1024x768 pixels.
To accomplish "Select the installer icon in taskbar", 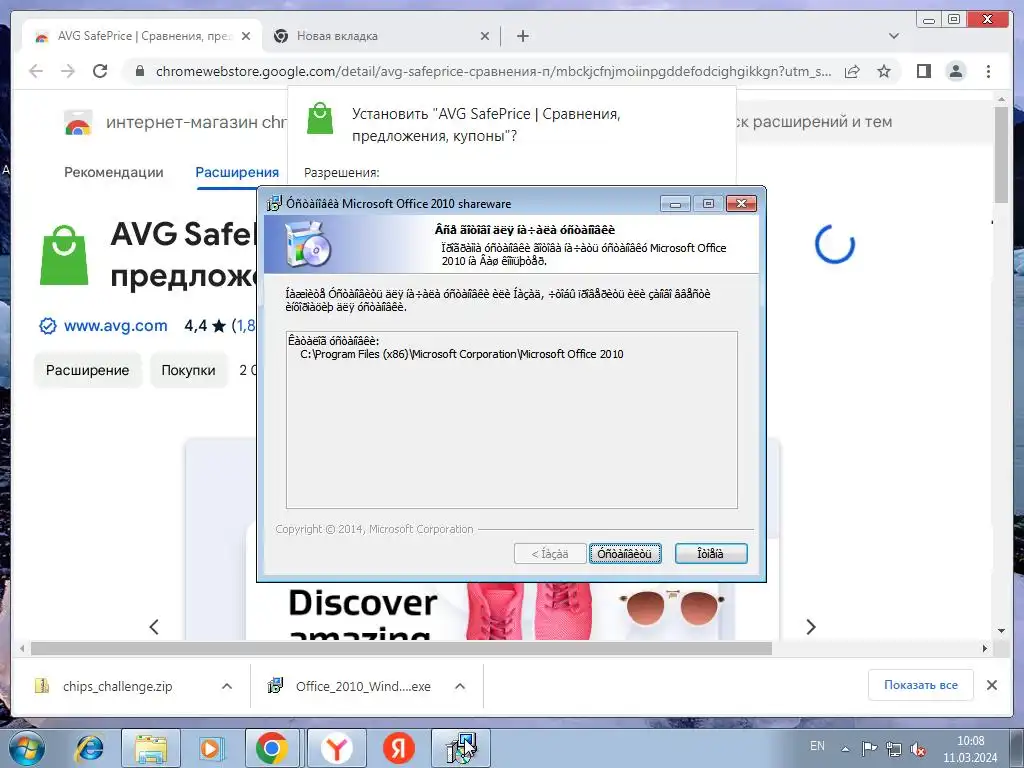I will 461,748.
